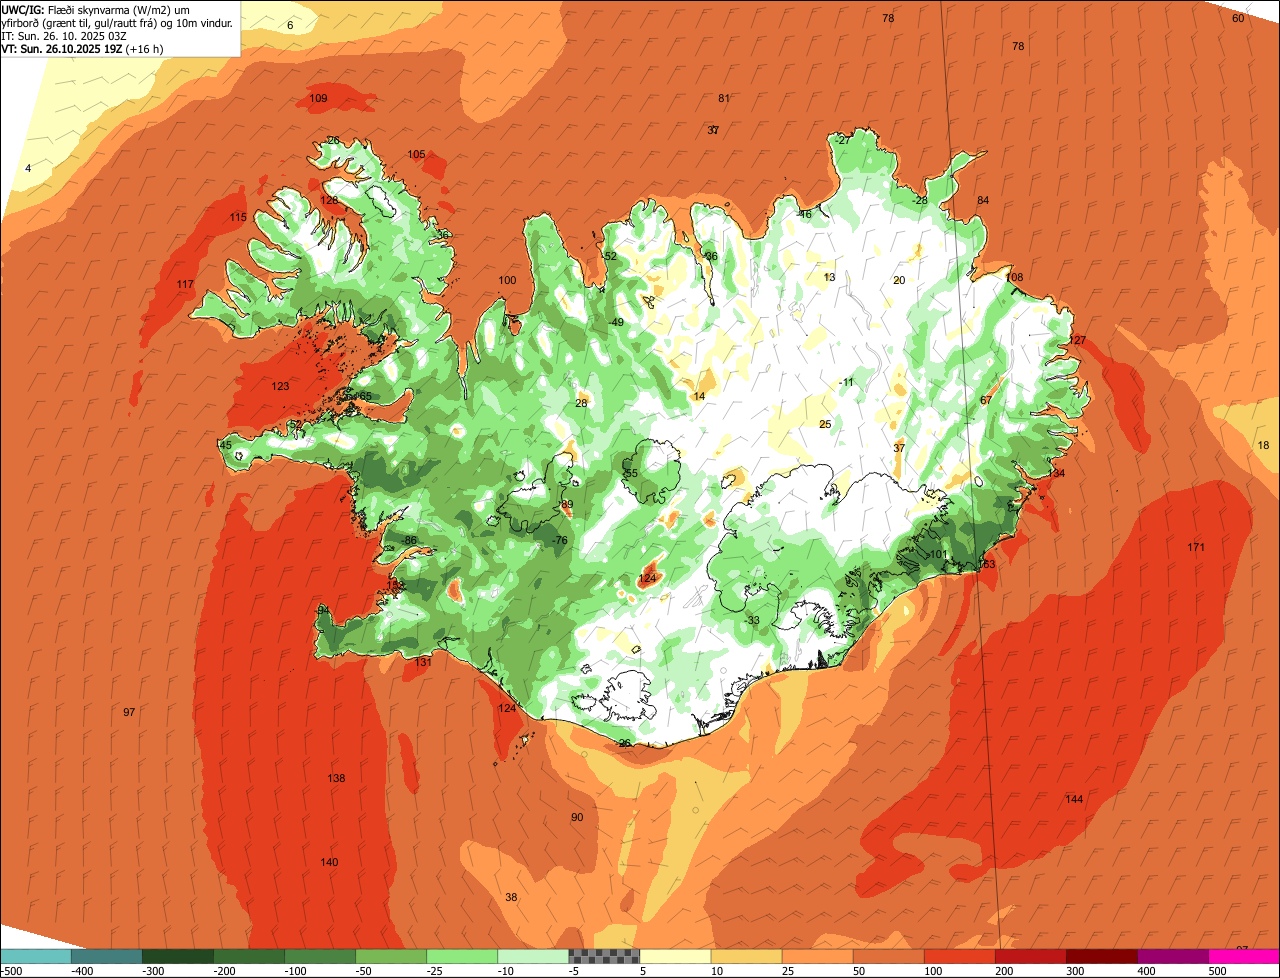Click the legend swatch between -50 and -25
Screen dimensions: 1280x978
pyautogui.click(x=390, y=956)
